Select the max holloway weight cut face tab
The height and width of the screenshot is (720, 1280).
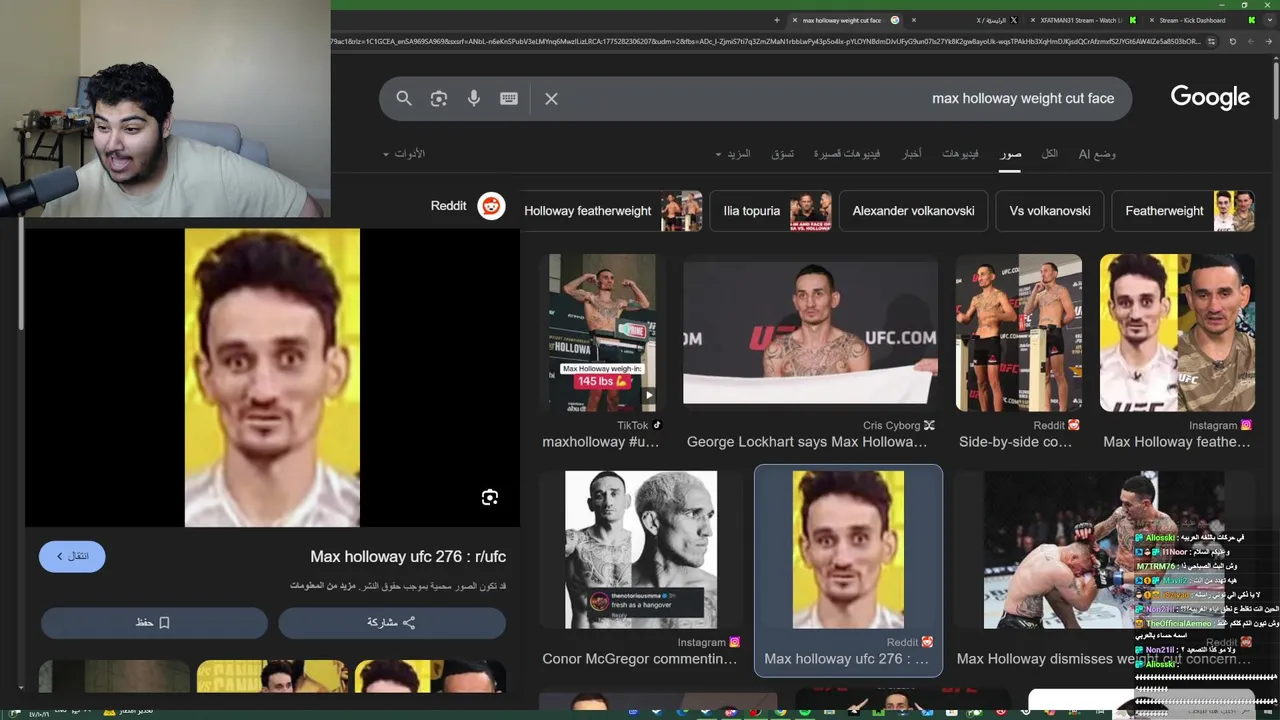(x=845, y=20)
